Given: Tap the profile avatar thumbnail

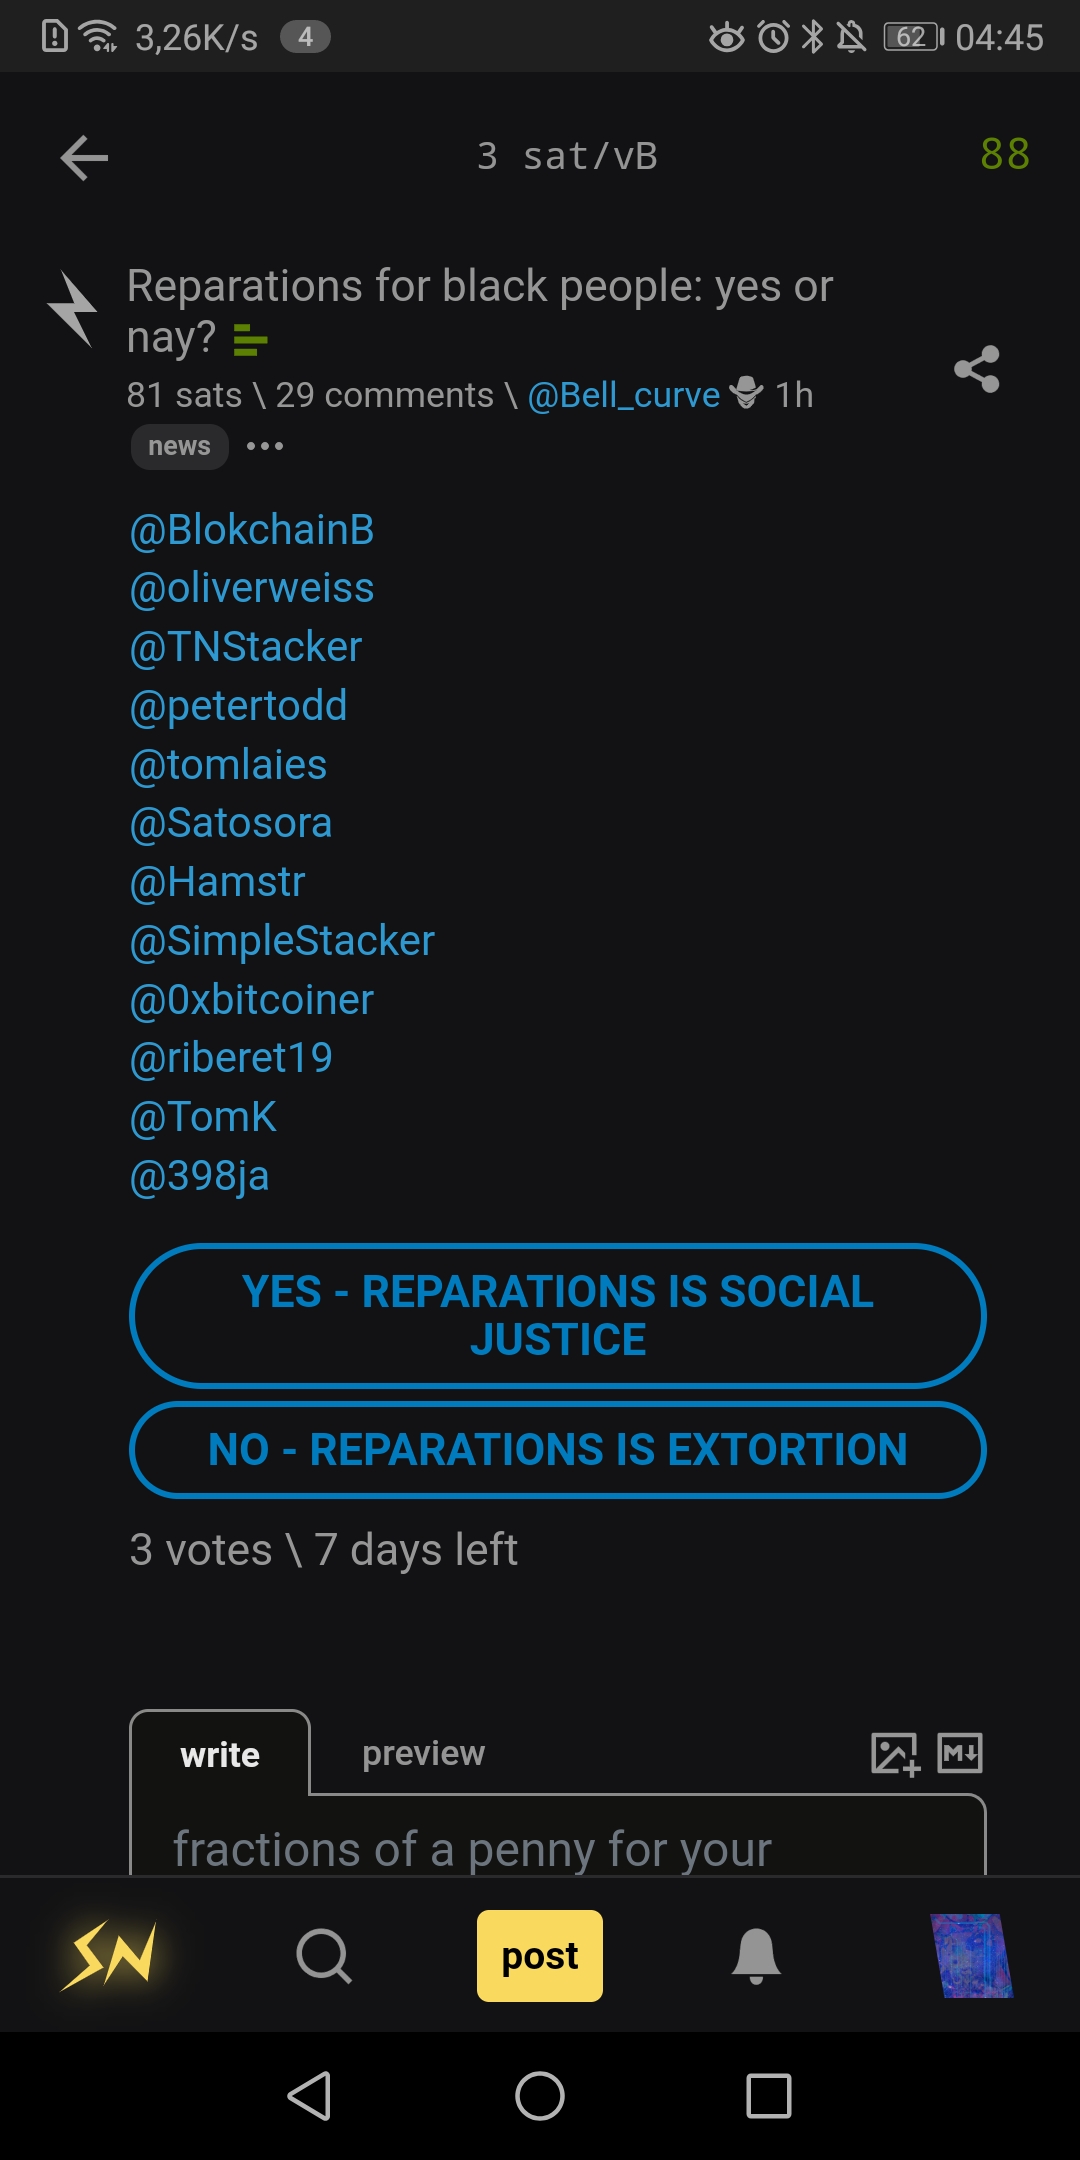Looking at the screenshot, I should [971, 1955].
